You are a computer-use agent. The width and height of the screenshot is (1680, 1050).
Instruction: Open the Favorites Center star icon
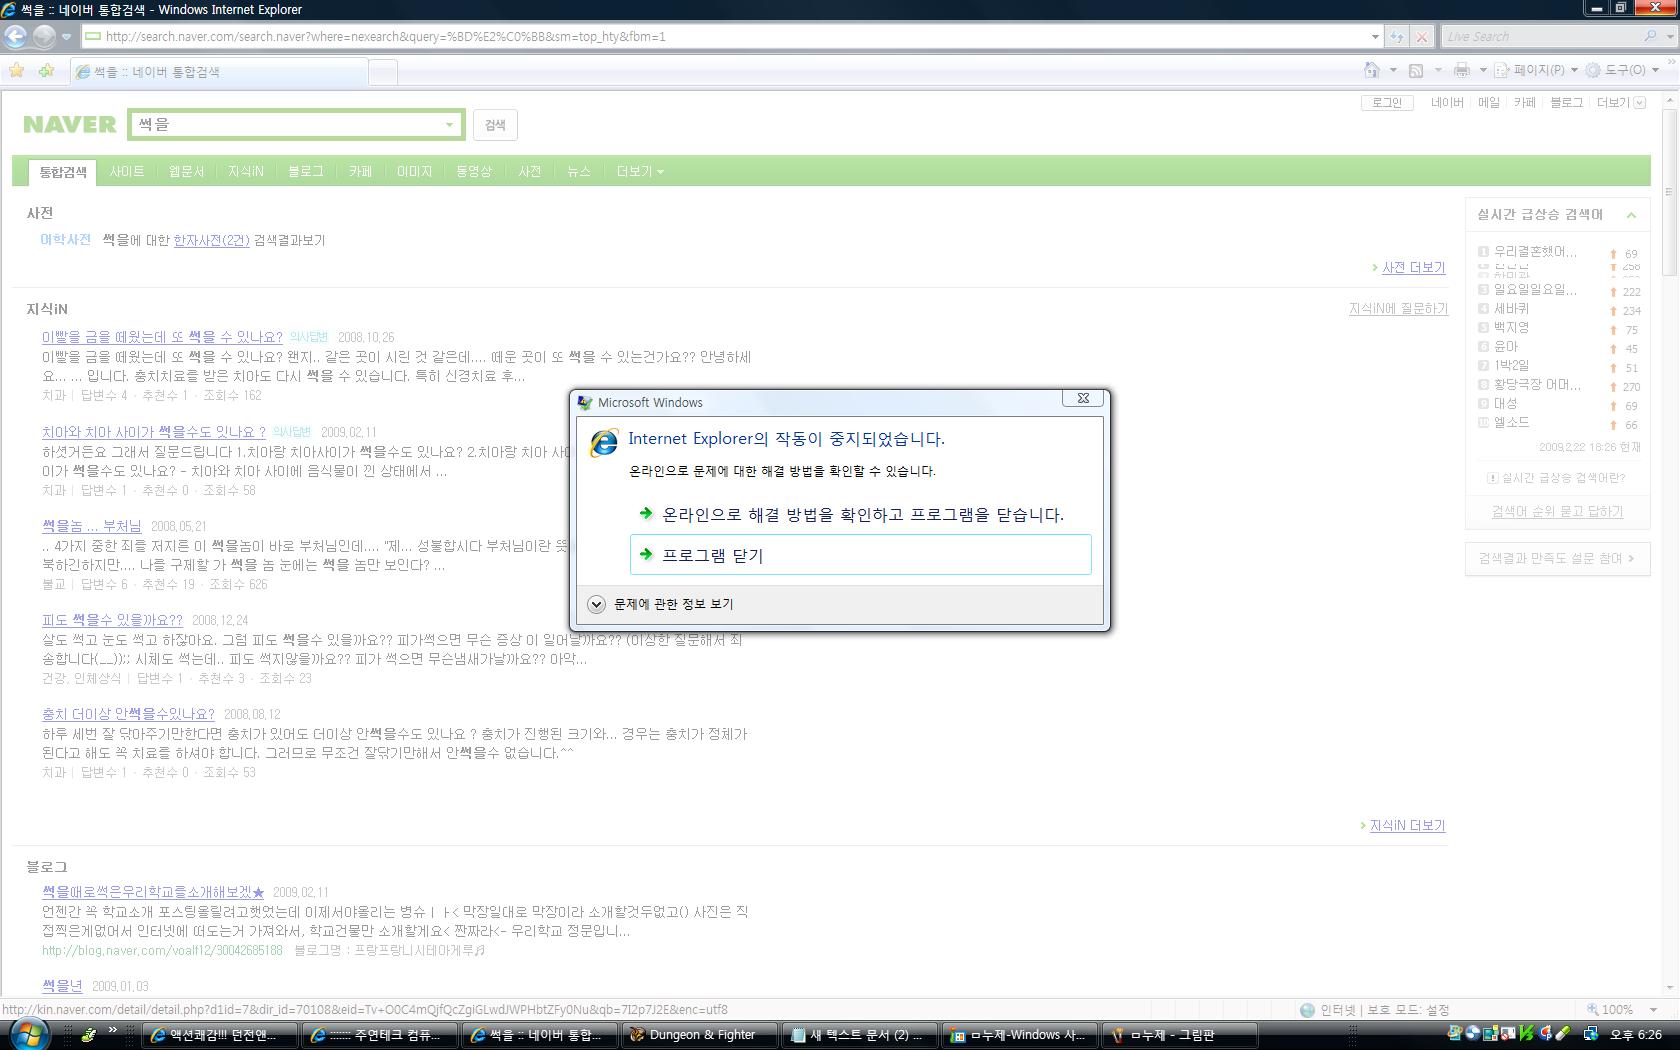click(17, 71)
